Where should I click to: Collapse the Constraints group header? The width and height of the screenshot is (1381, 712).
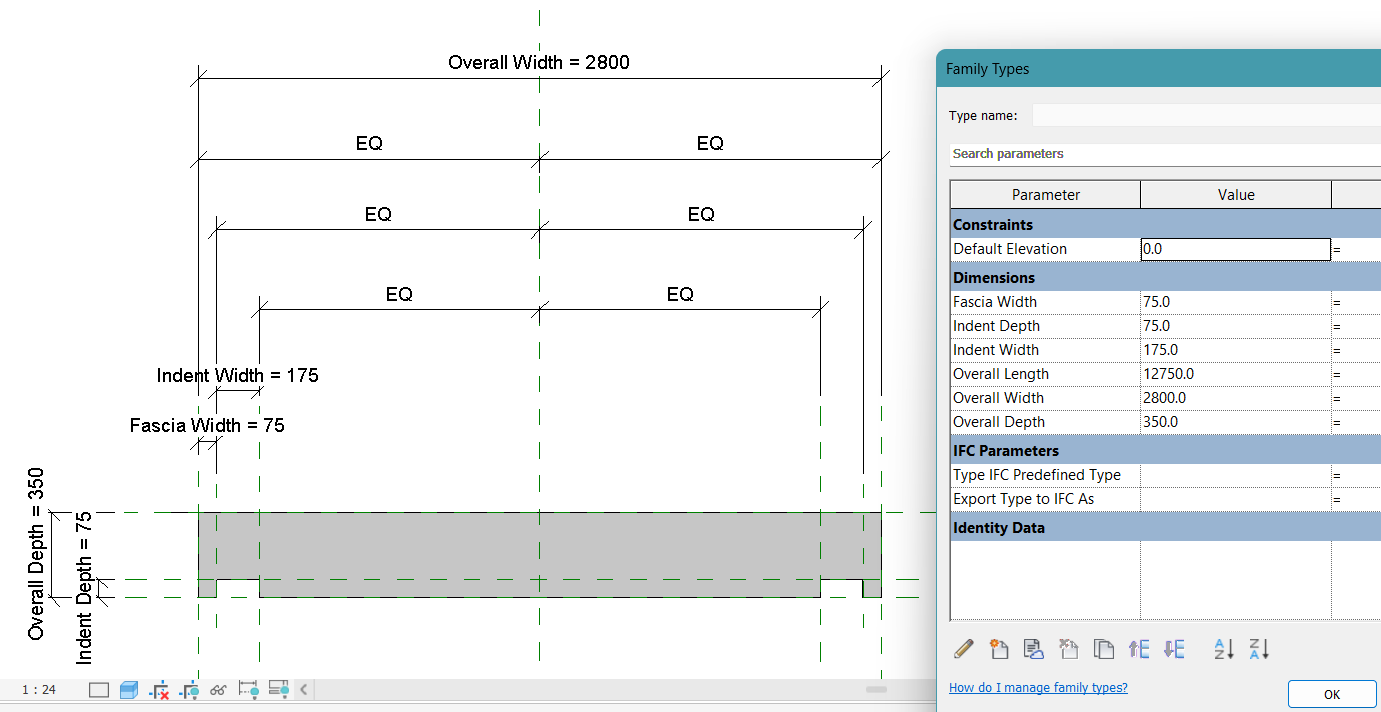pos(1165,225)
